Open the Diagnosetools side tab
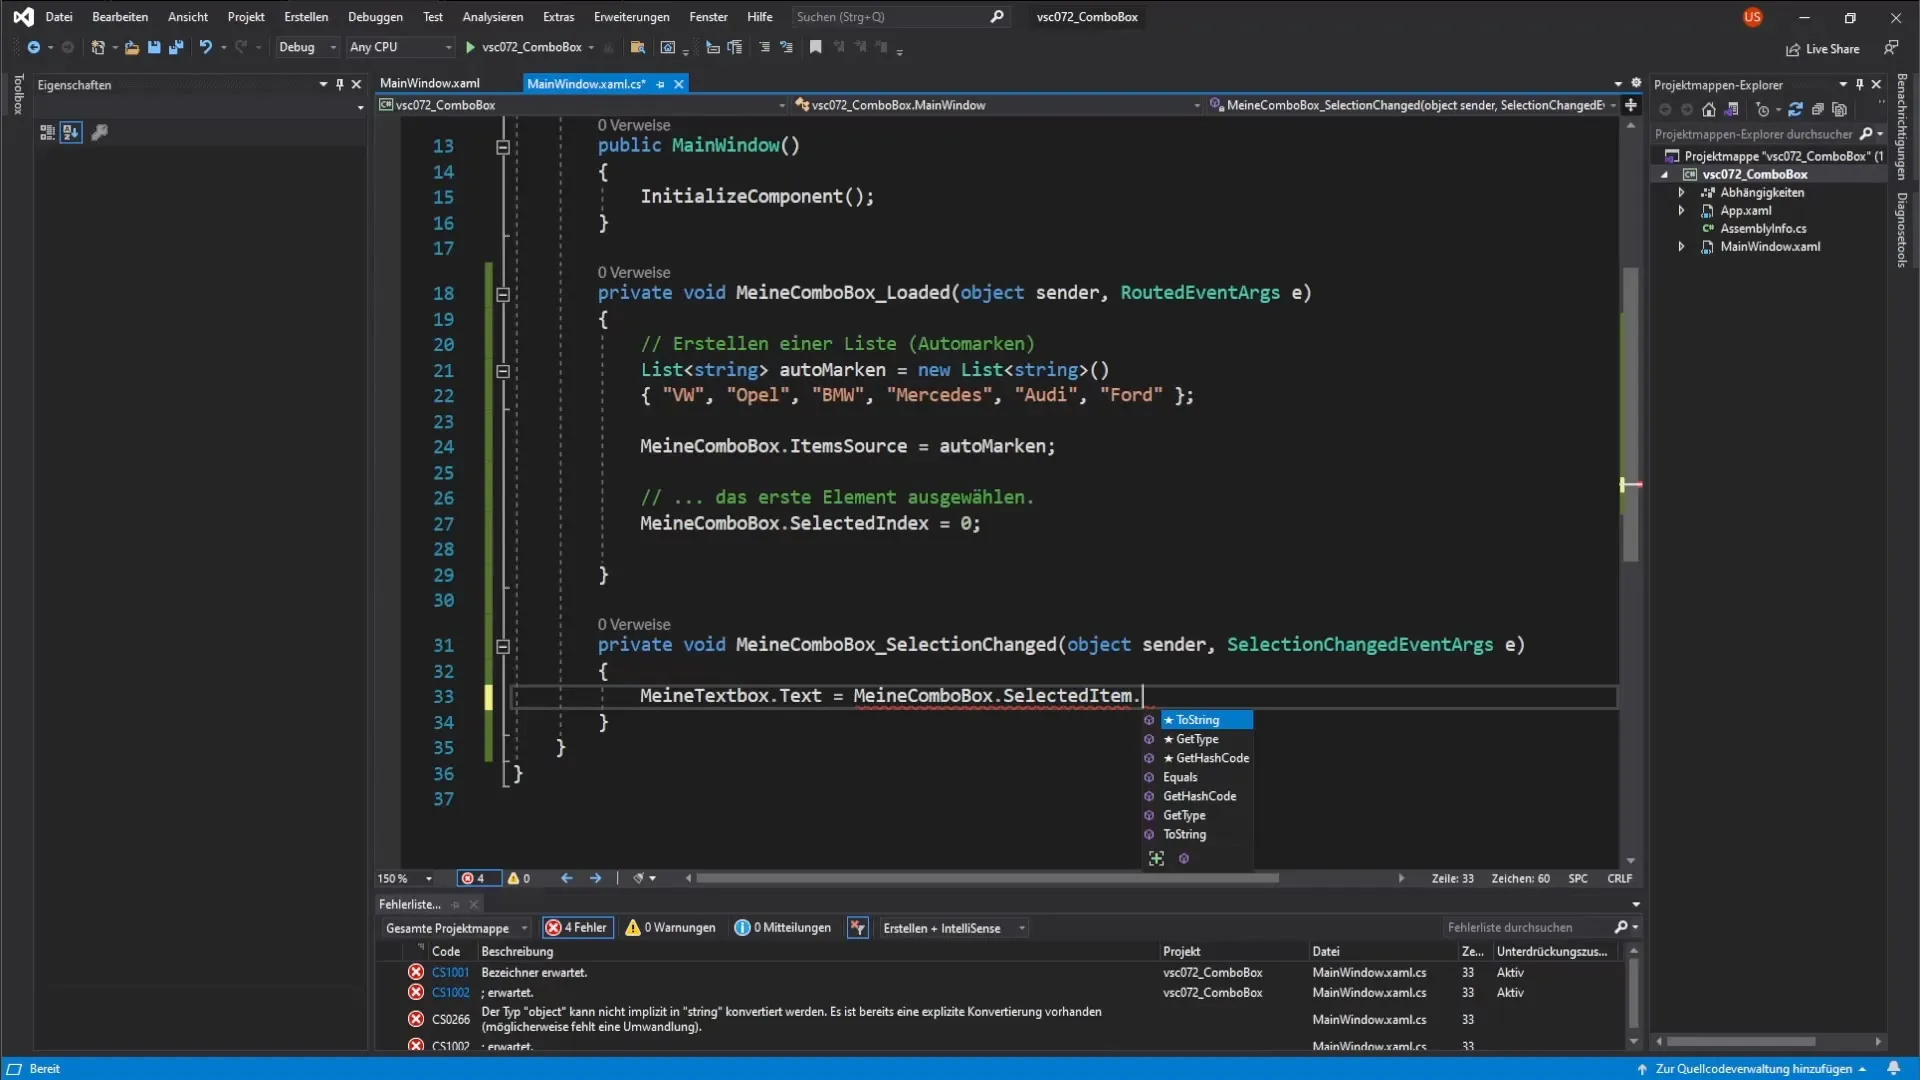The image size is (1920, 1080). click(x=1901, y=230)
